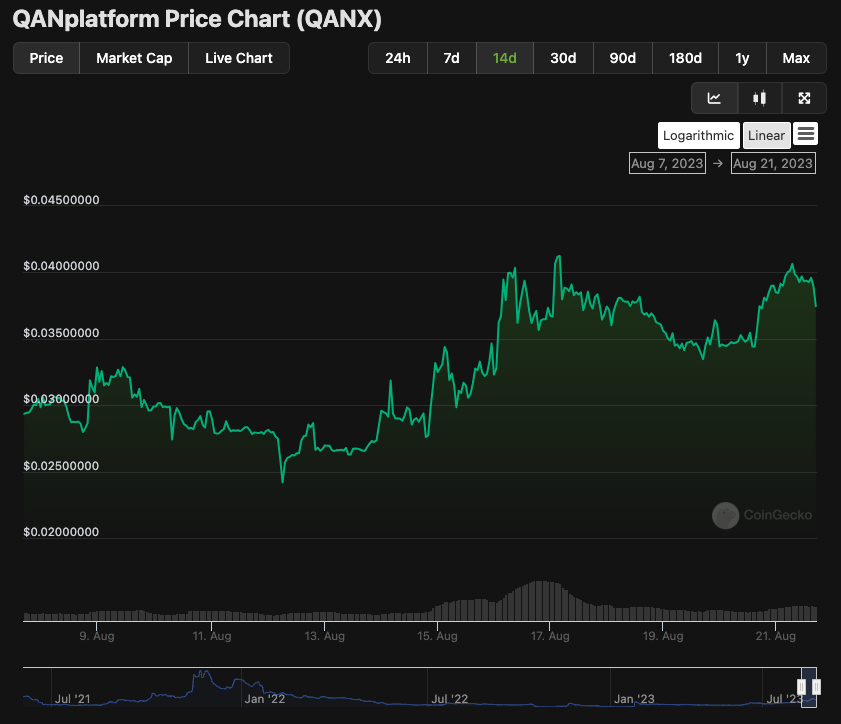Select the Price tab

click(x=46, y=58)
